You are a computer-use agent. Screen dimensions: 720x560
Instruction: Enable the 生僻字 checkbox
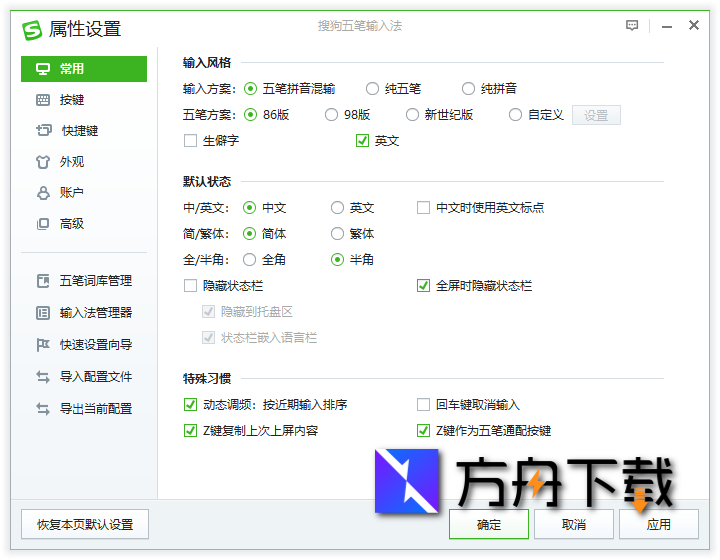click(190, 140)
